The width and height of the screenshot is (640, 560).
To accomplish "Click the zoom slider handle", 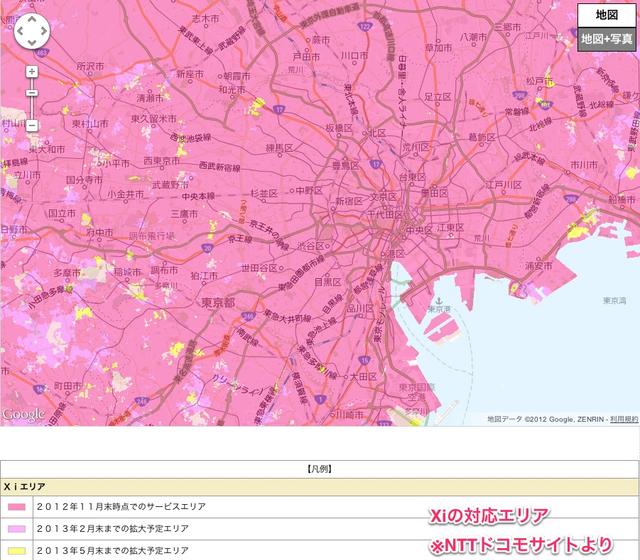I will [x=32, y=92].
